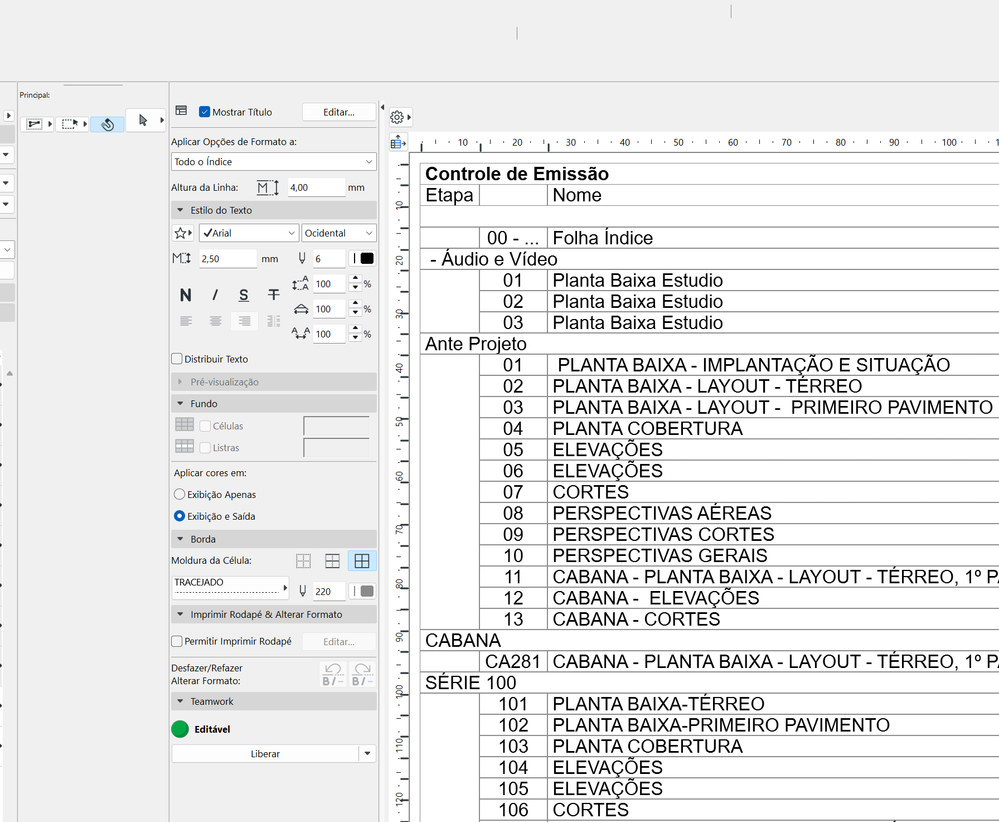Image resolution: width=999 pixels, height=822 pixels.
Task: Enable Permitir Imprimir Rodapé
Action: click(x=177, y=641)
